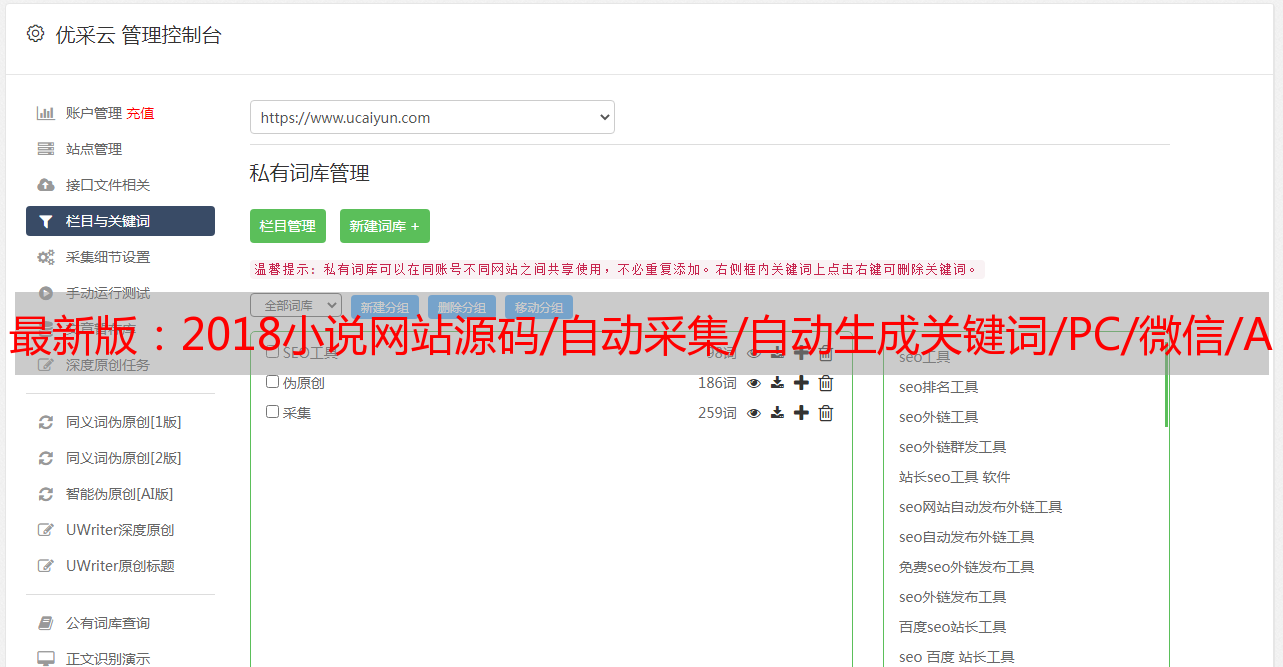1283x667 pixels.
Task: Open 同义词伪原创[1版] sidebar item
Action: tap(124, 422)
